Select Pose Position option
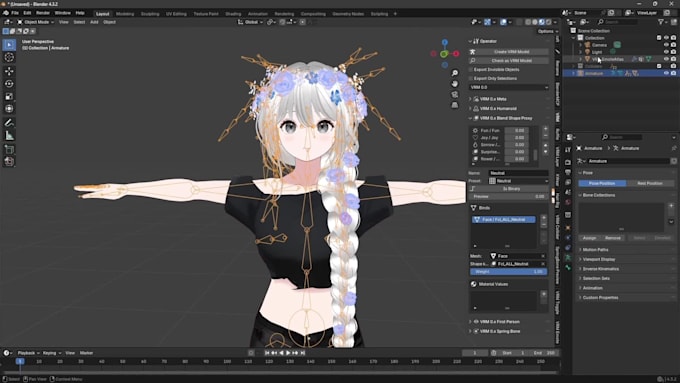 coord(602,183)
